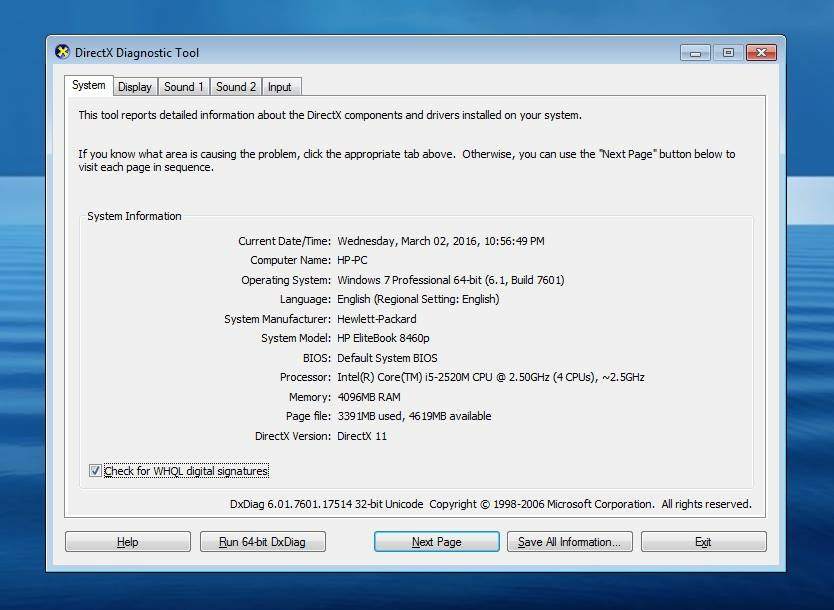Toggle Check for WHQL digital signatures checkbox
This screenshot has width=834, height=610.
95,471
